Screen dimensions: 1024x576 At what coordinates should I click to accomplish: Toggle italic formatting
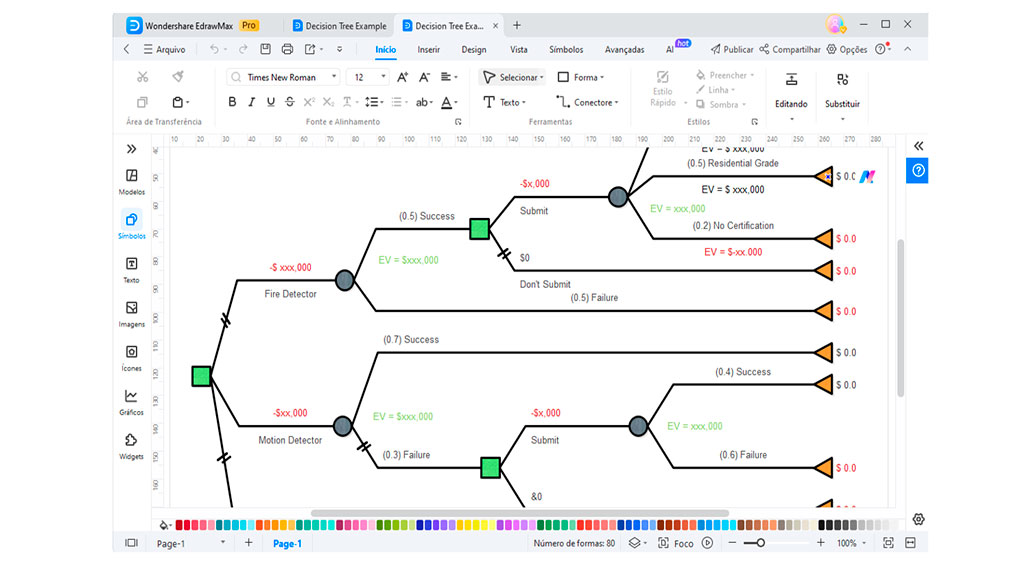[251, 102]
